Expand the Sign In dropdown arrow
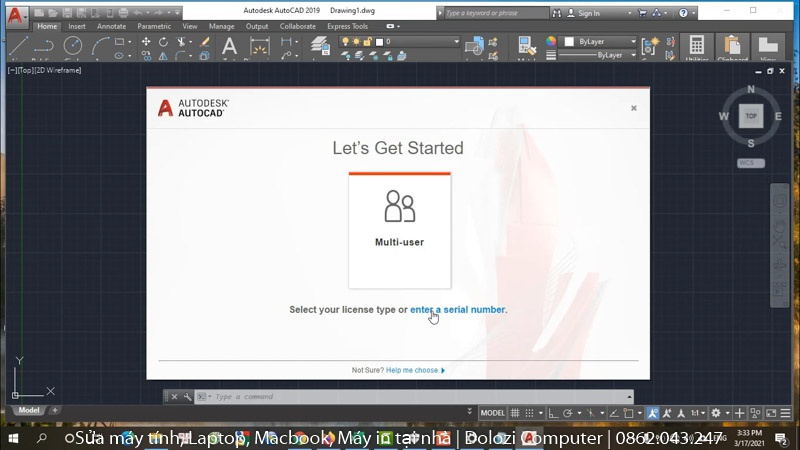800x450 pixels. pyautogui.click(x=630, y=13)
